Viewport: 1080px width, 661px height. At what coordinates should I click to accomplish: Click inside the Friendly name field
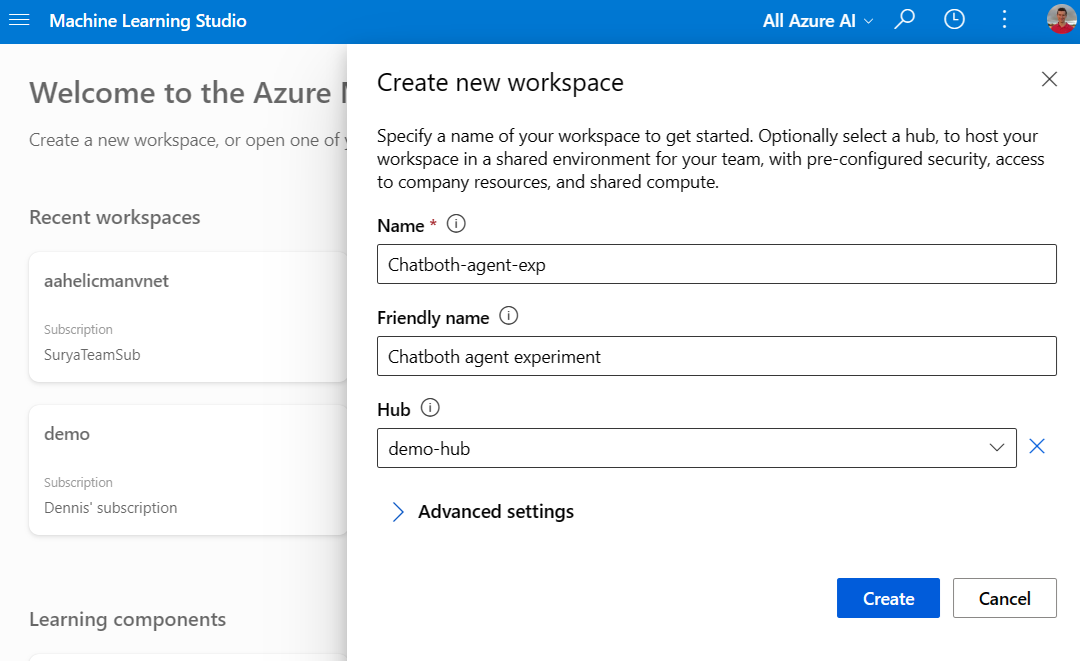tap(716, 356)
